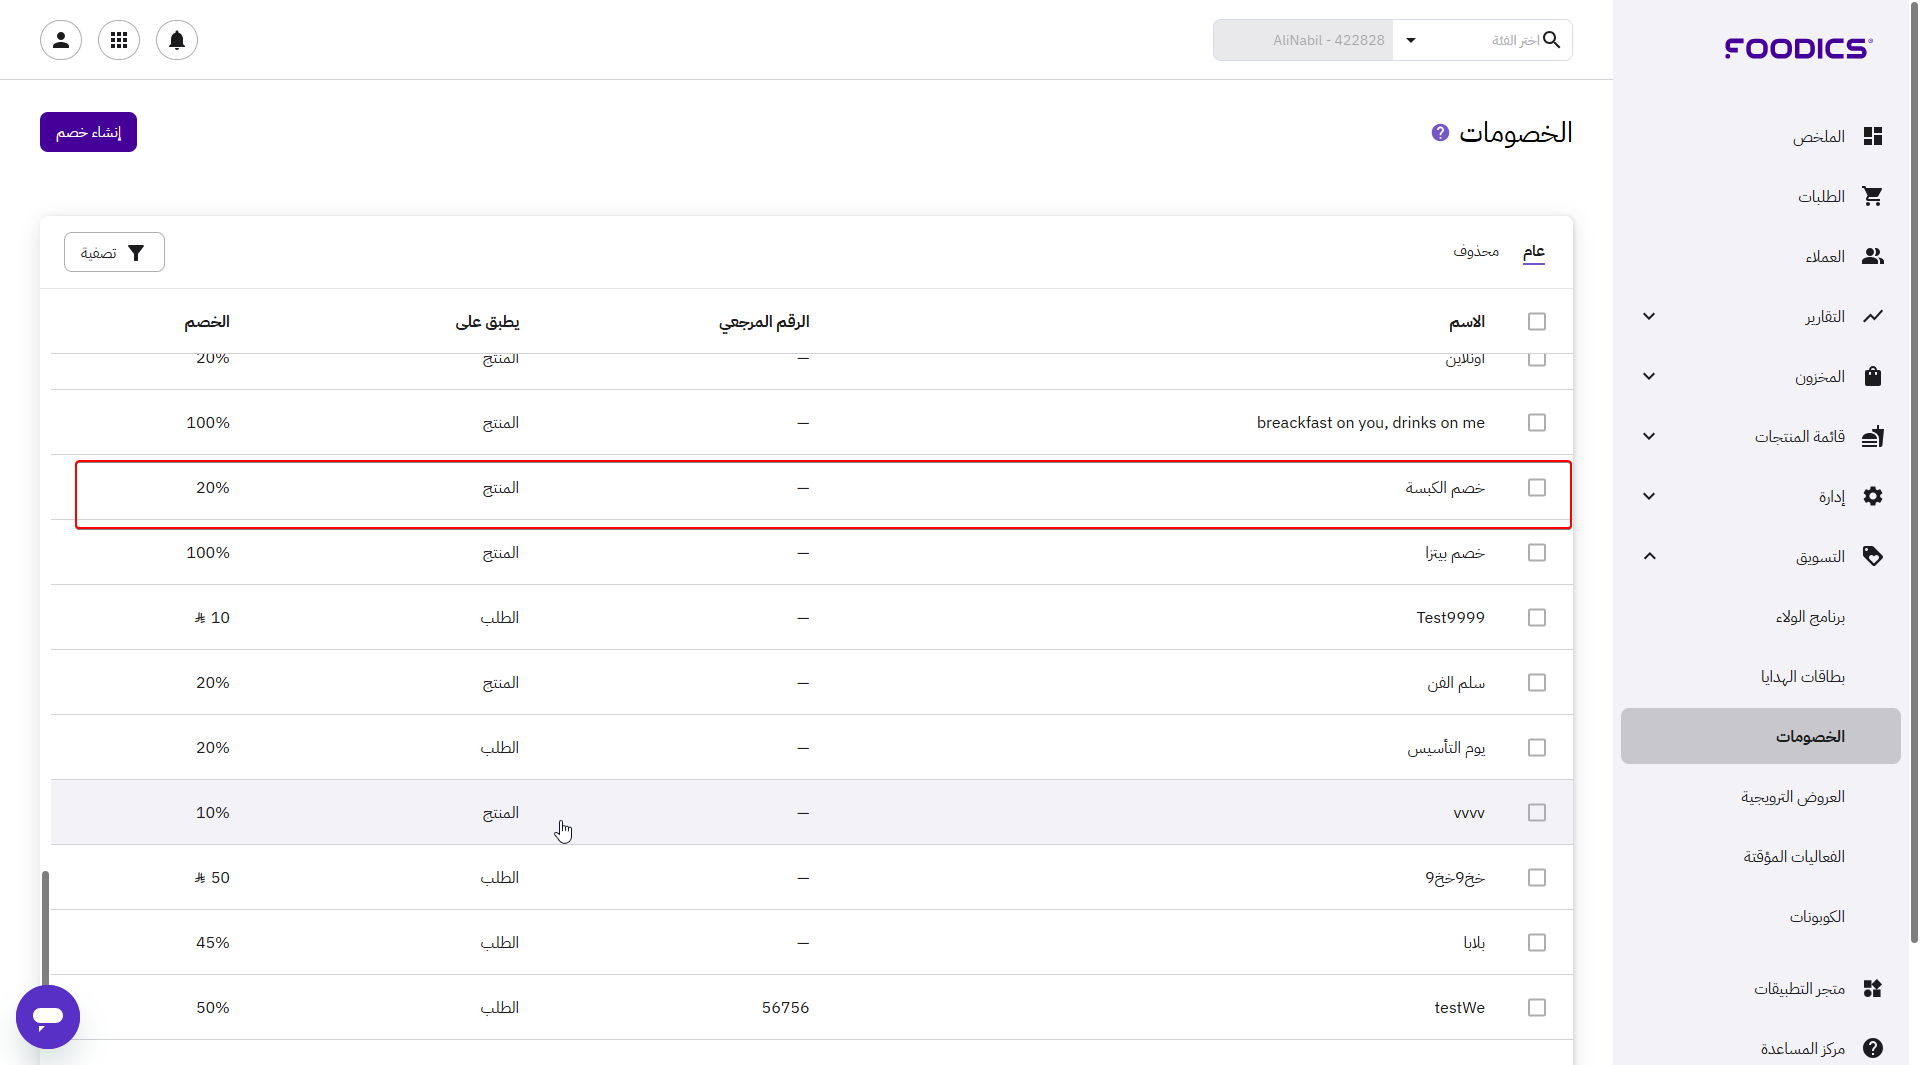Check the box for خصم الكبسة
Image resolution: width=1920 pixels, height=1065 pixels.
[1537, 487]
